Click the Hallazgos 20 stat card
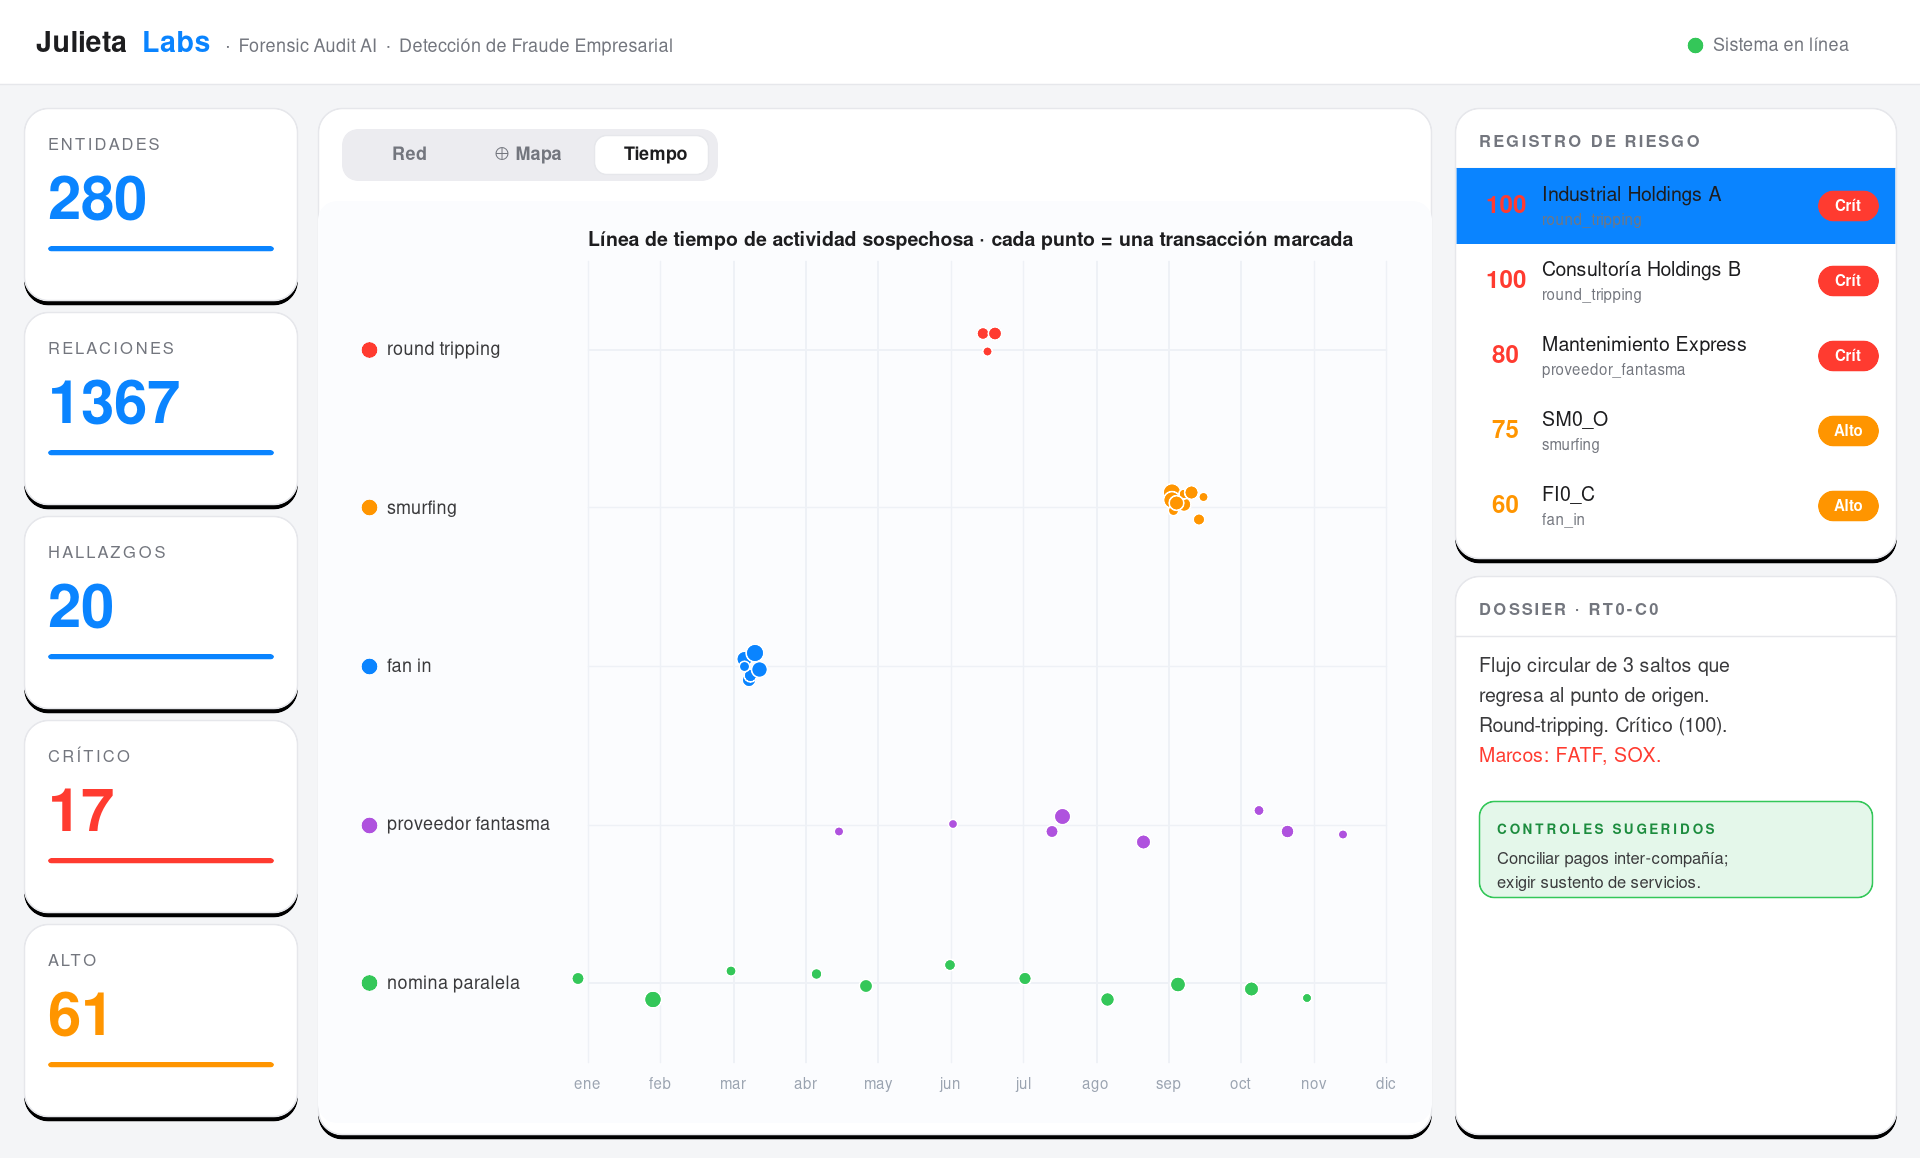This screenshot has width=1920, height=1158. [161, 613]
